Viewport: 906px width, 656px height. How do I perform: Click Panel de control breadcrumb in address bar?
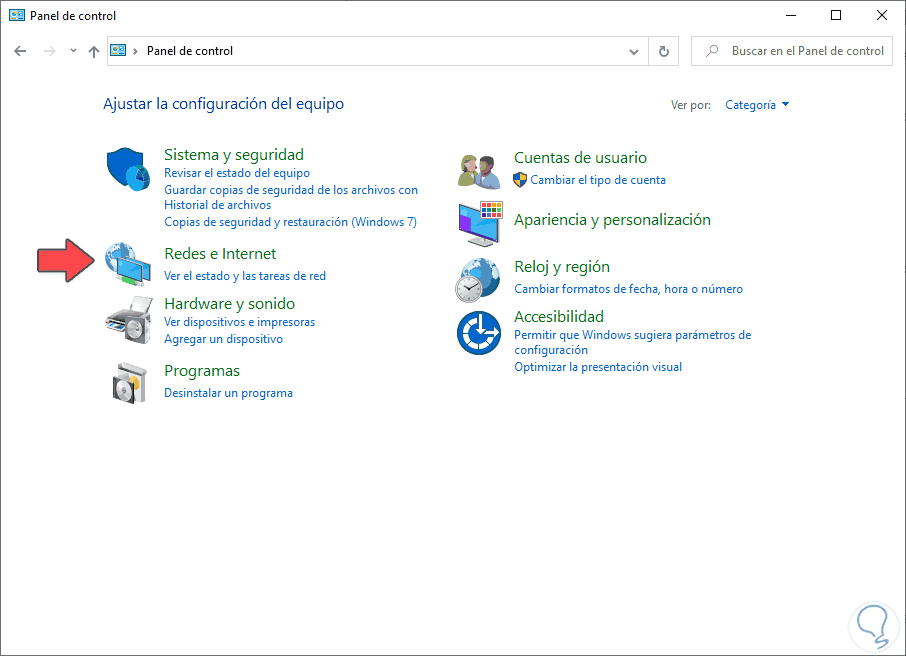coord(190,51)
